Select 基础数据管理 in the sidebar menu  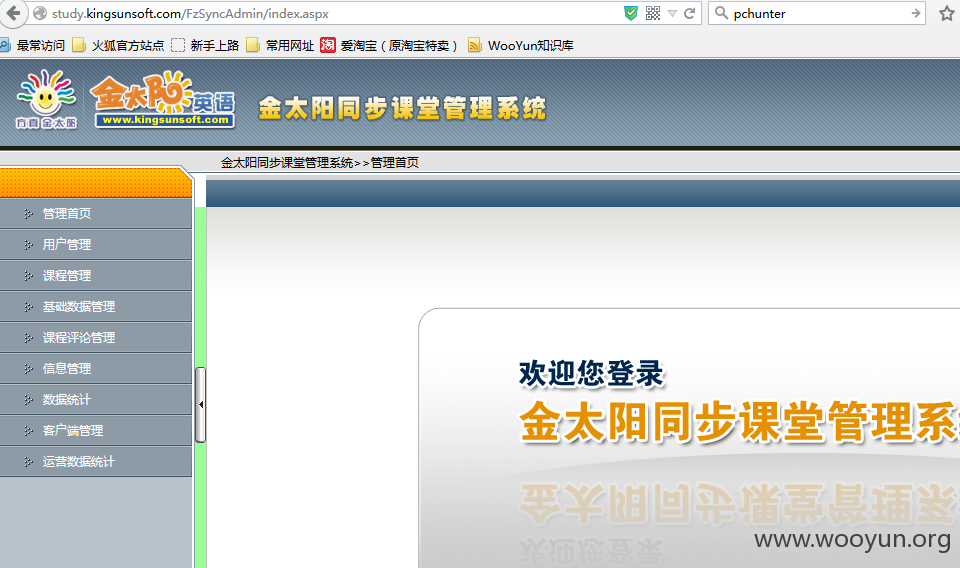click(x=96, y=307)
